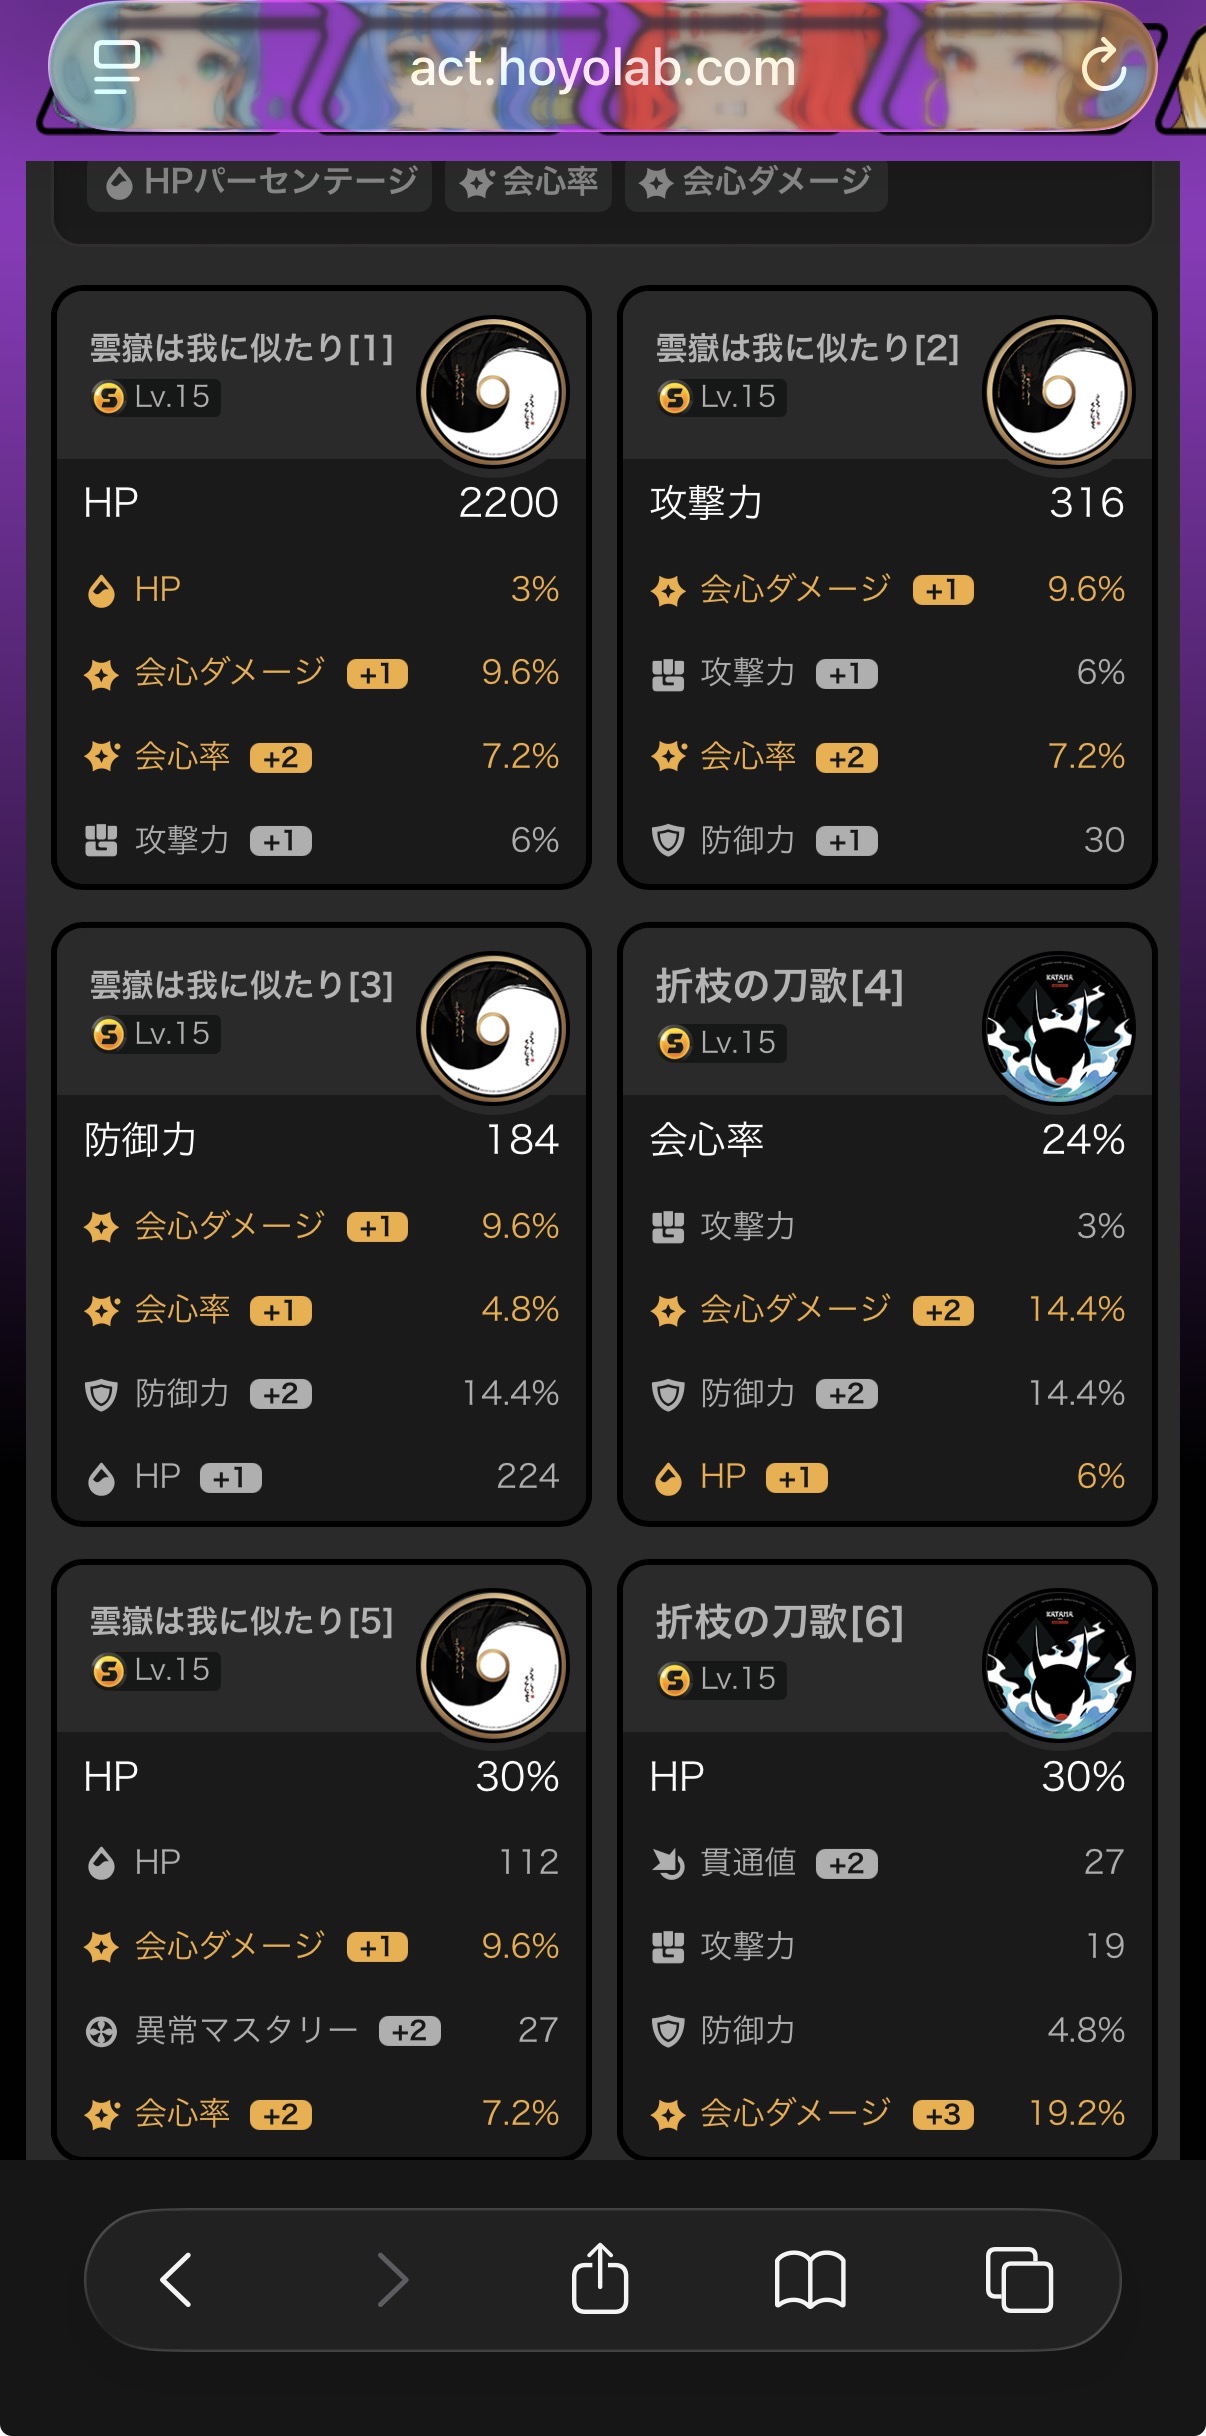Tap the disc icon for 雲嶽は我に似たり[1]

[493, 392]
